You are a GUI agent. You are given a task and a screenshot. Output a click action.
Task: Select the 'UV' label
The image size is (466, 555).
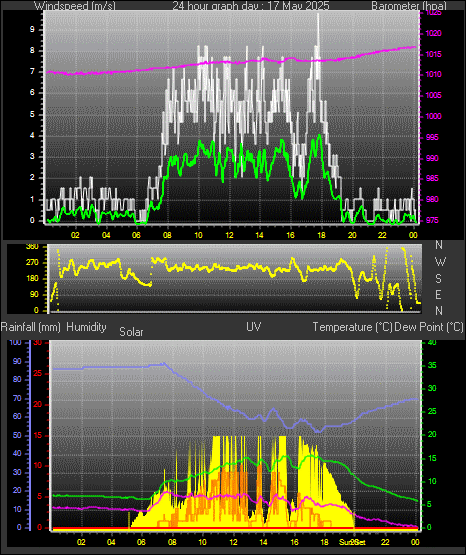254,327
